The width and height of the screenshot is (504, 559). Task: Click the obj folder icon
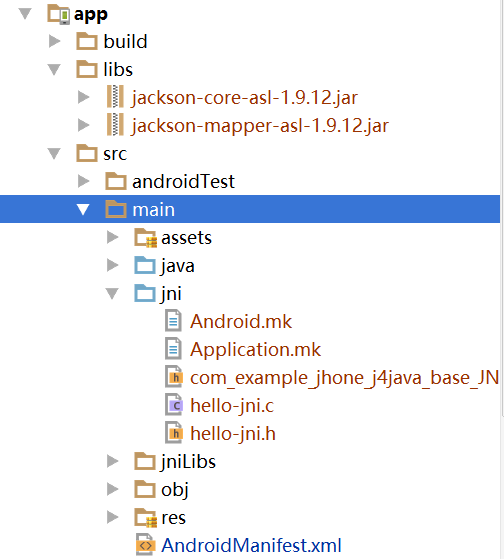pos(145,488)
